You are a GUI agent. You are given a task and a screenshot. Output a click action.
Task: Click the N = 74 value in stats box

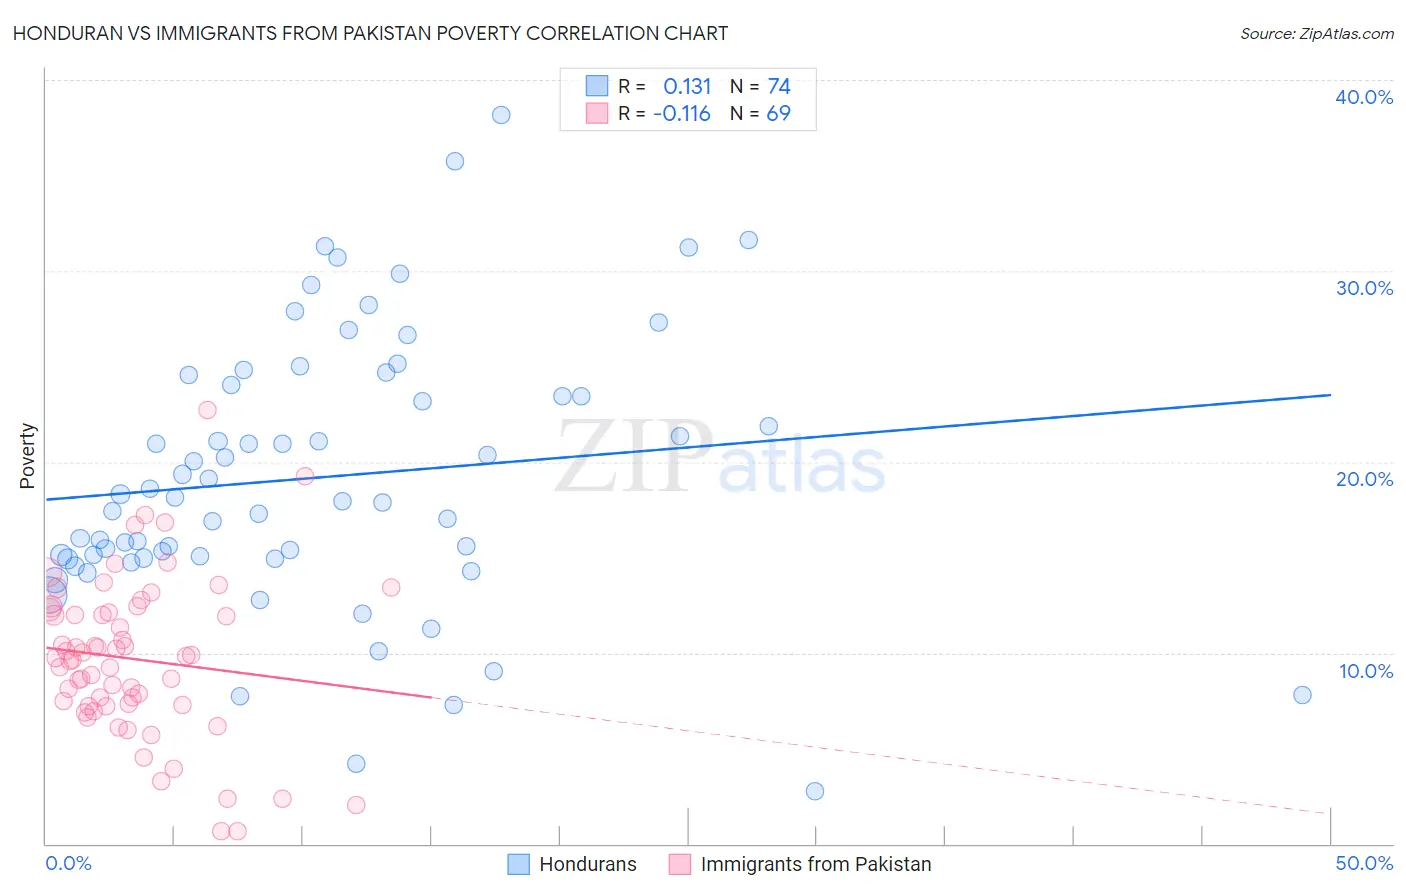tap(760, 86)
